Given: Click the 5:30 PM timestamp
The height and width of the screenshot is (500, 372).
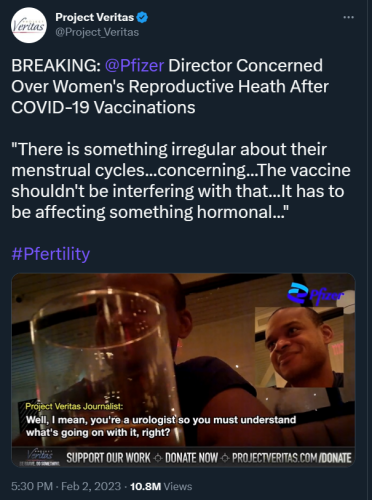Looking at the screenshot, I should [x=32, y=486].
